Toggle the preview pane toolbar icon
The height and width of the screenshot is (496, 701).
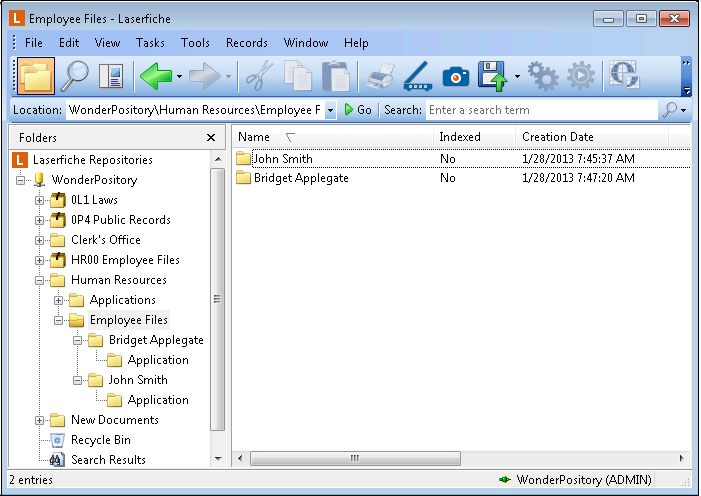(x=111, y=76)
